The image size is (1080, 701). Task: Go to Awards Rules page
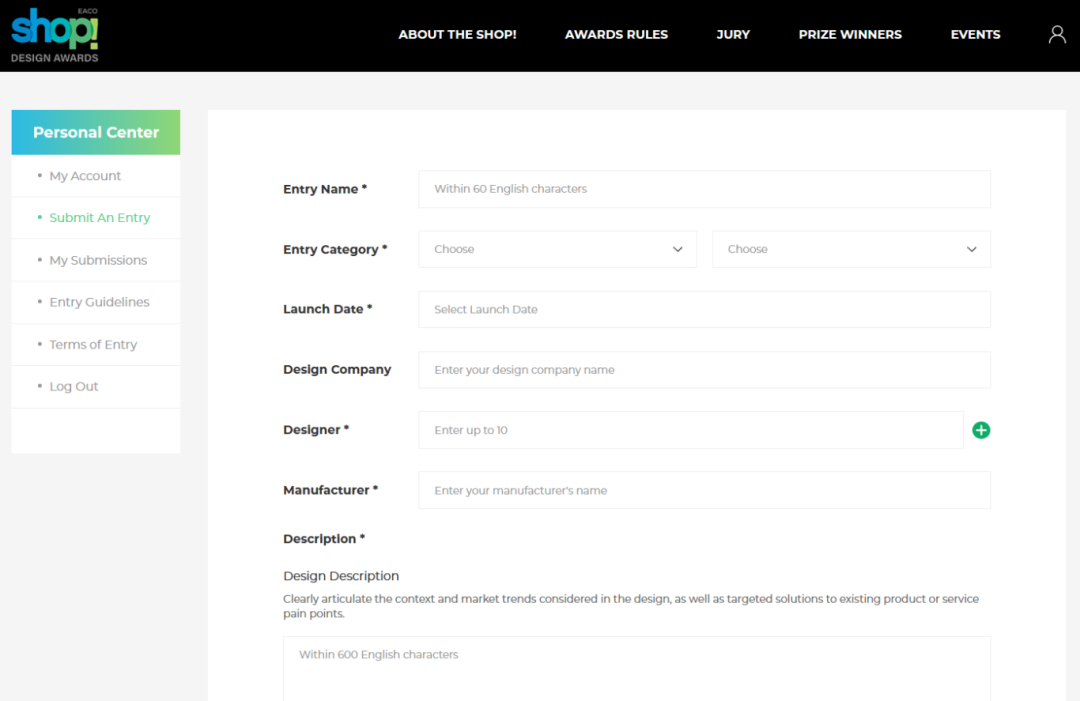(x=616, y=35)
